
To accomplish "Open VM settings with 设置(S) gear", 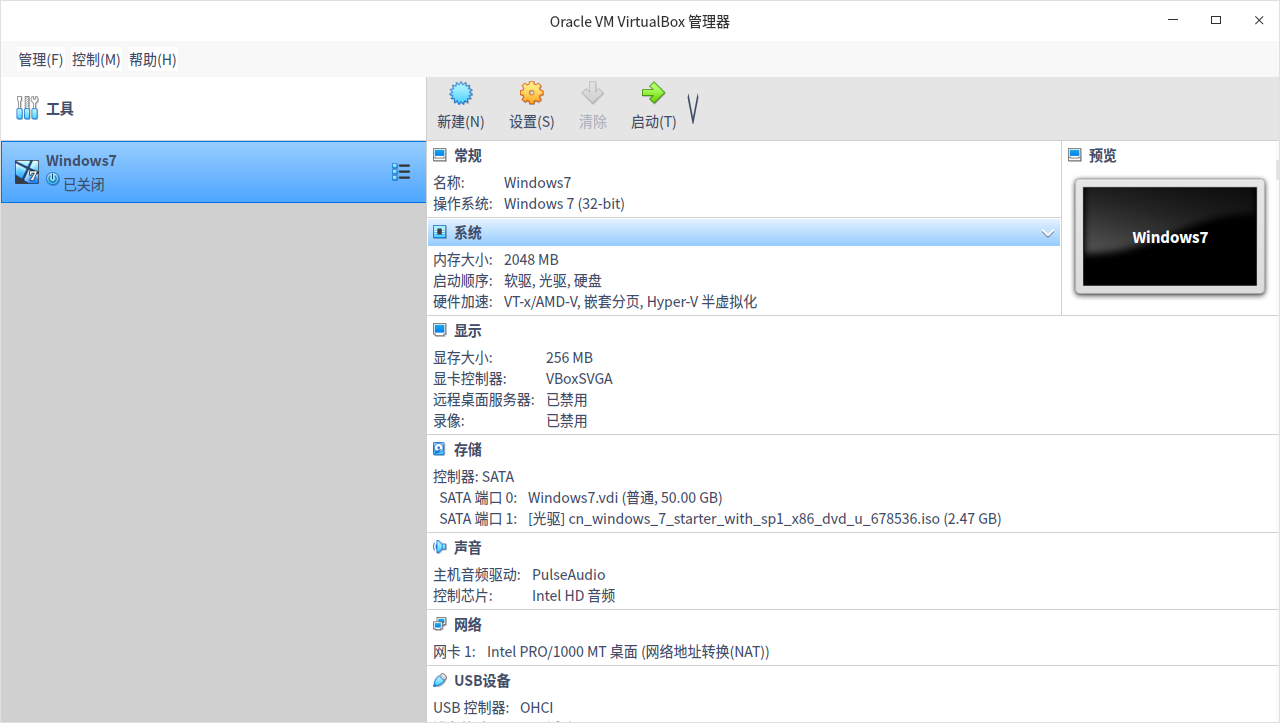I will pyautogui.click(x=531, y=106).
